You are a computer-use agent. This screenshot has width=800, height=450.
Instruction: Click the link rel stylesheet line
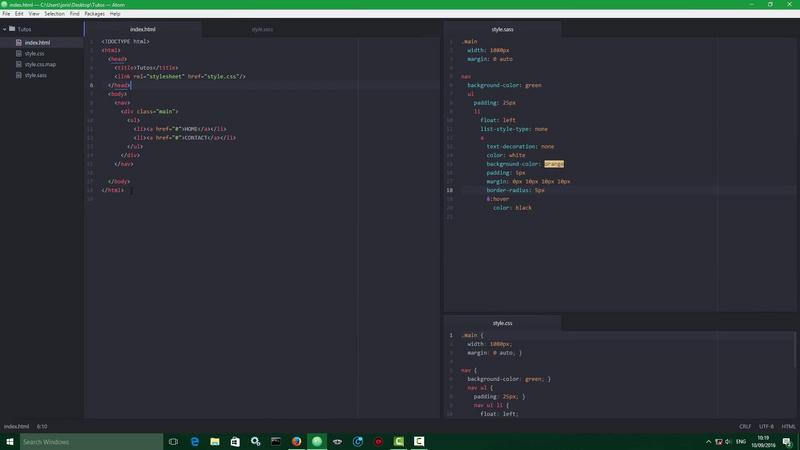[180, 77]
